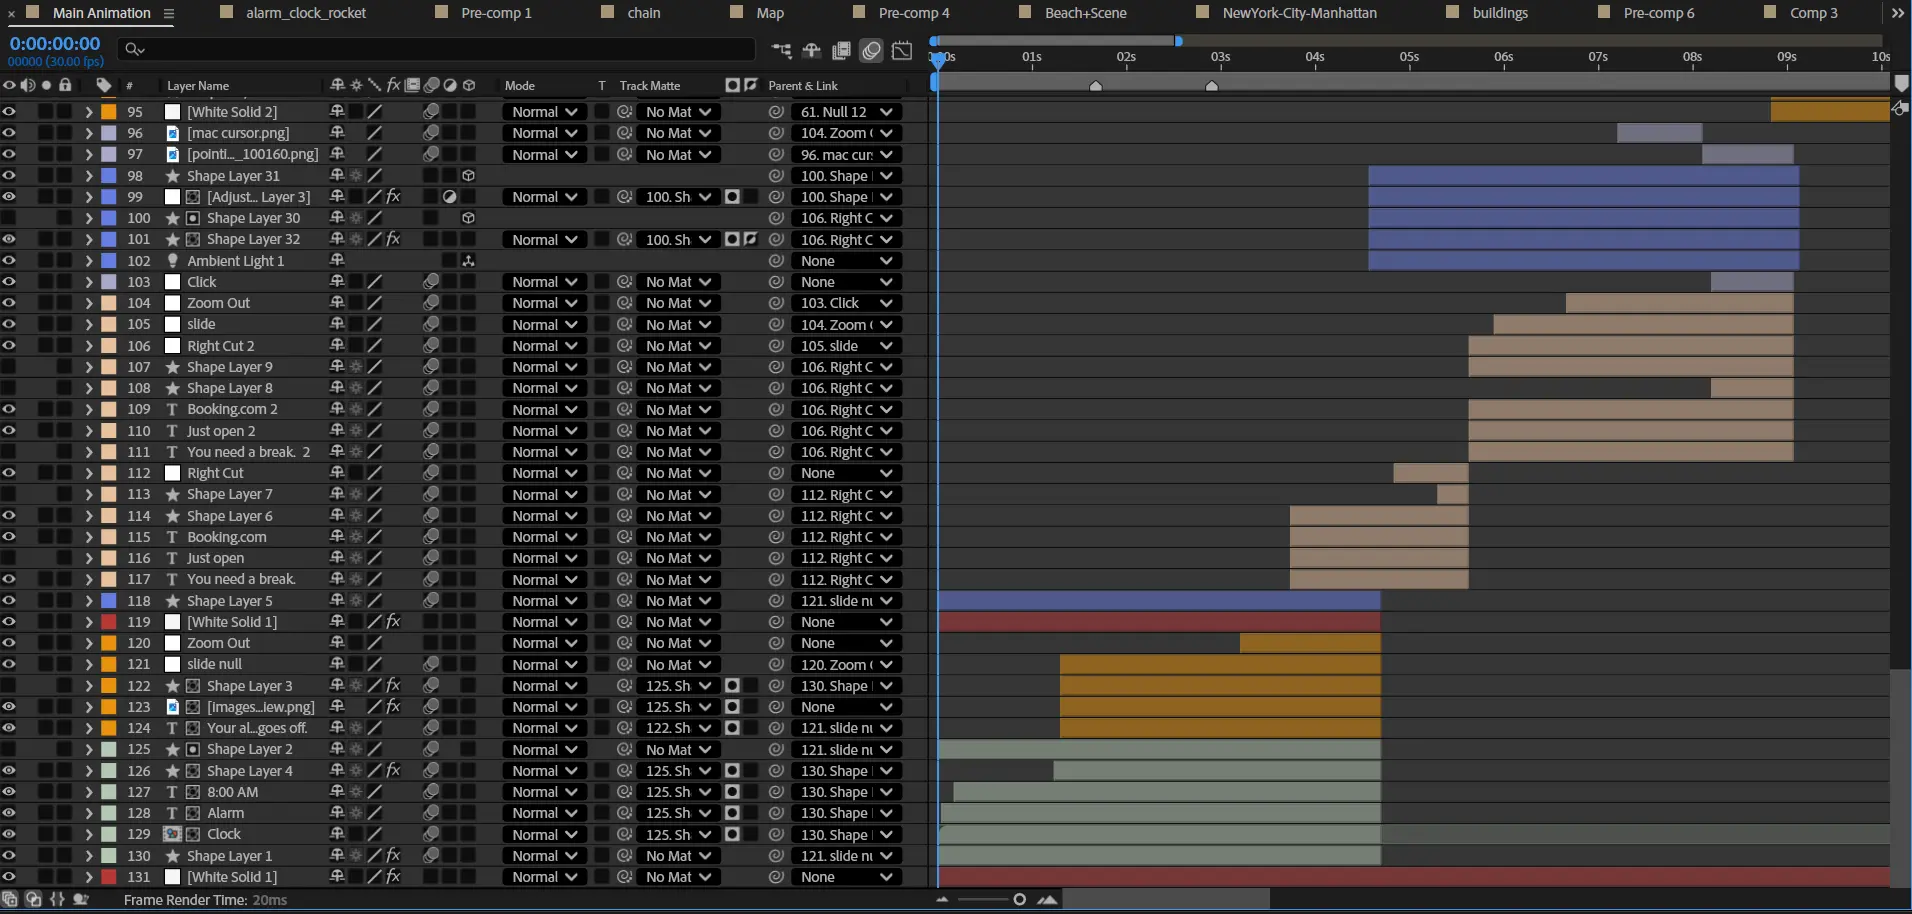Viewport: 1912px width, 914px height.
Task: Switch to the NewYork-City-Manhattan tab
Action: (x=1299, y=13)
